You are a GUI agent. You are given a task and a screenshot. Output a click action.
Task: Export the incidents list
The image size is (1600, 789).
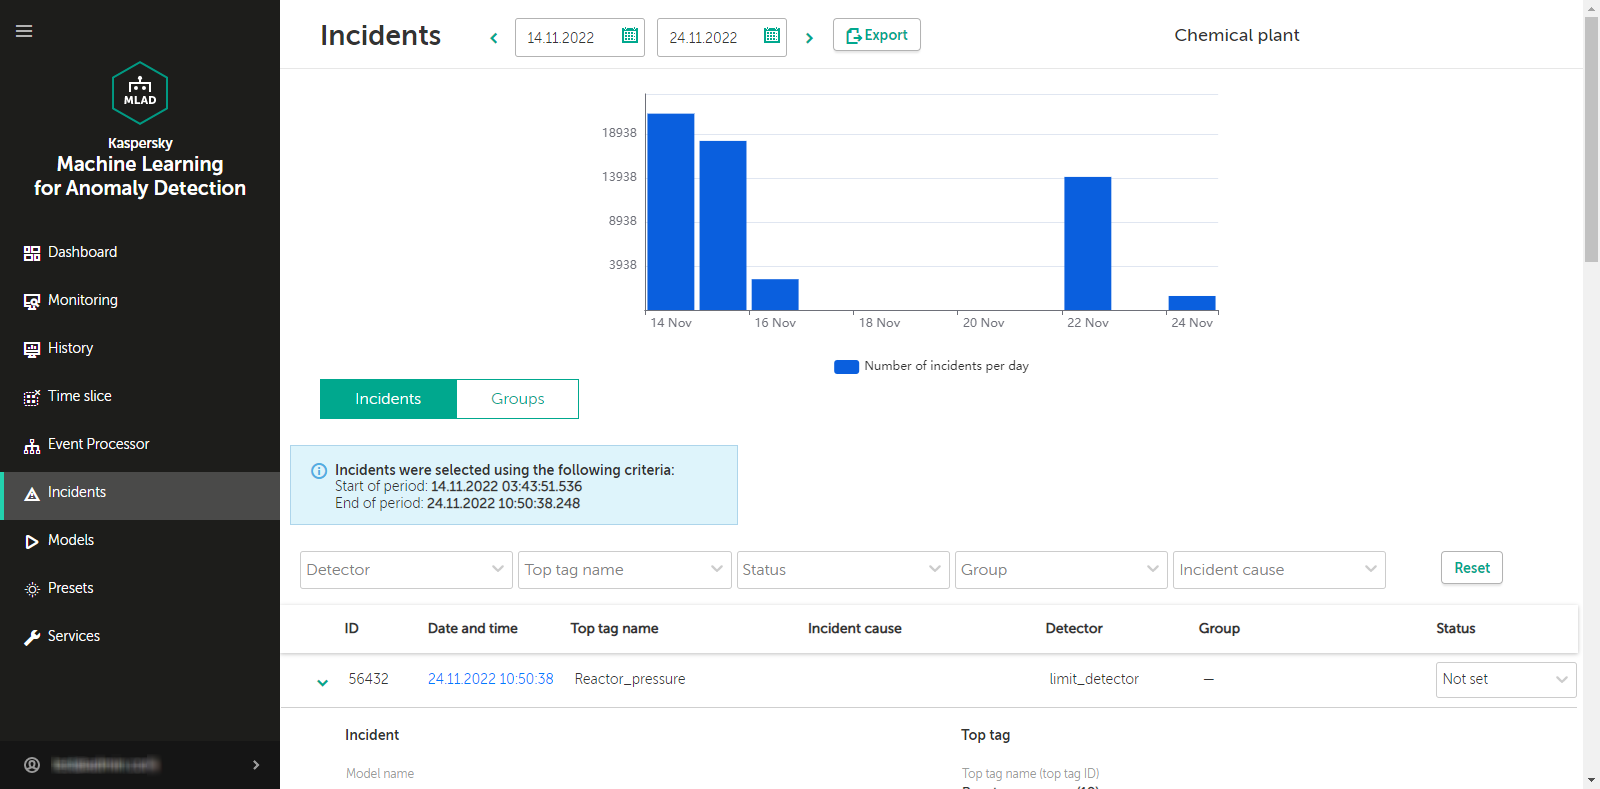coord(876,35)
